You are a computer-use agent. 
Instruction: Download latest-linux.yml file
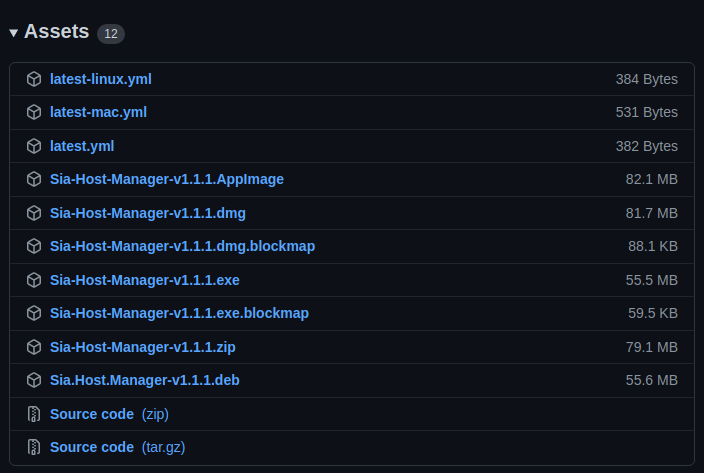pyautogui.click(x=101, y=79)
